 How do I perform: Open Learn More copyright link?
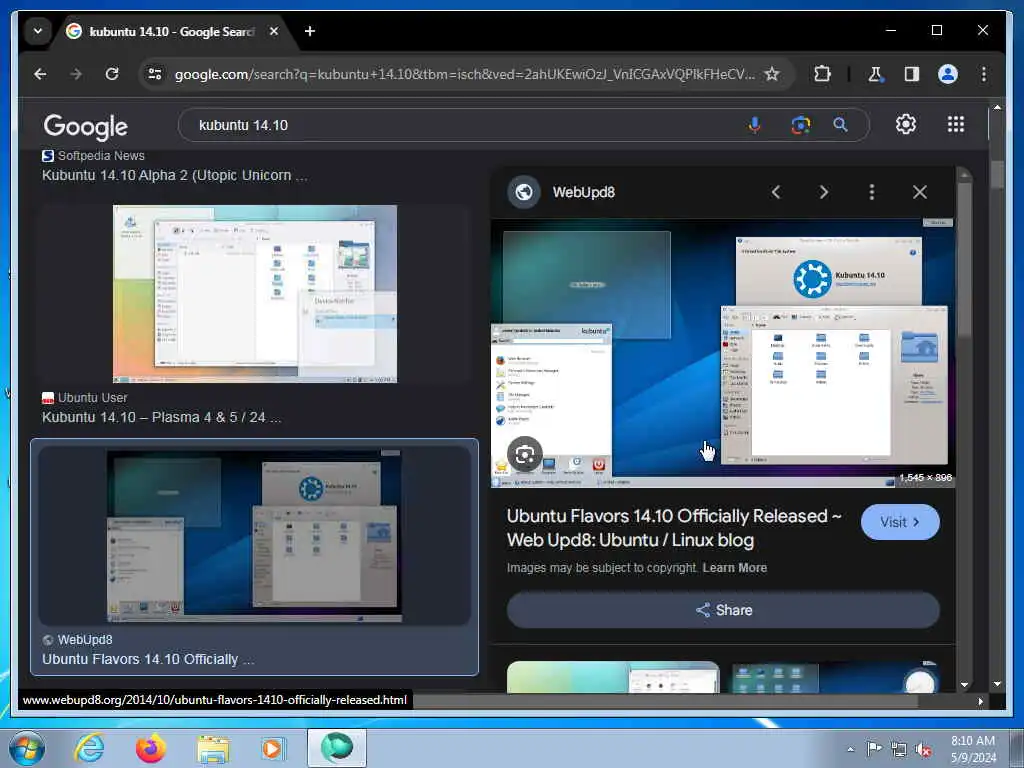[735, 568]
